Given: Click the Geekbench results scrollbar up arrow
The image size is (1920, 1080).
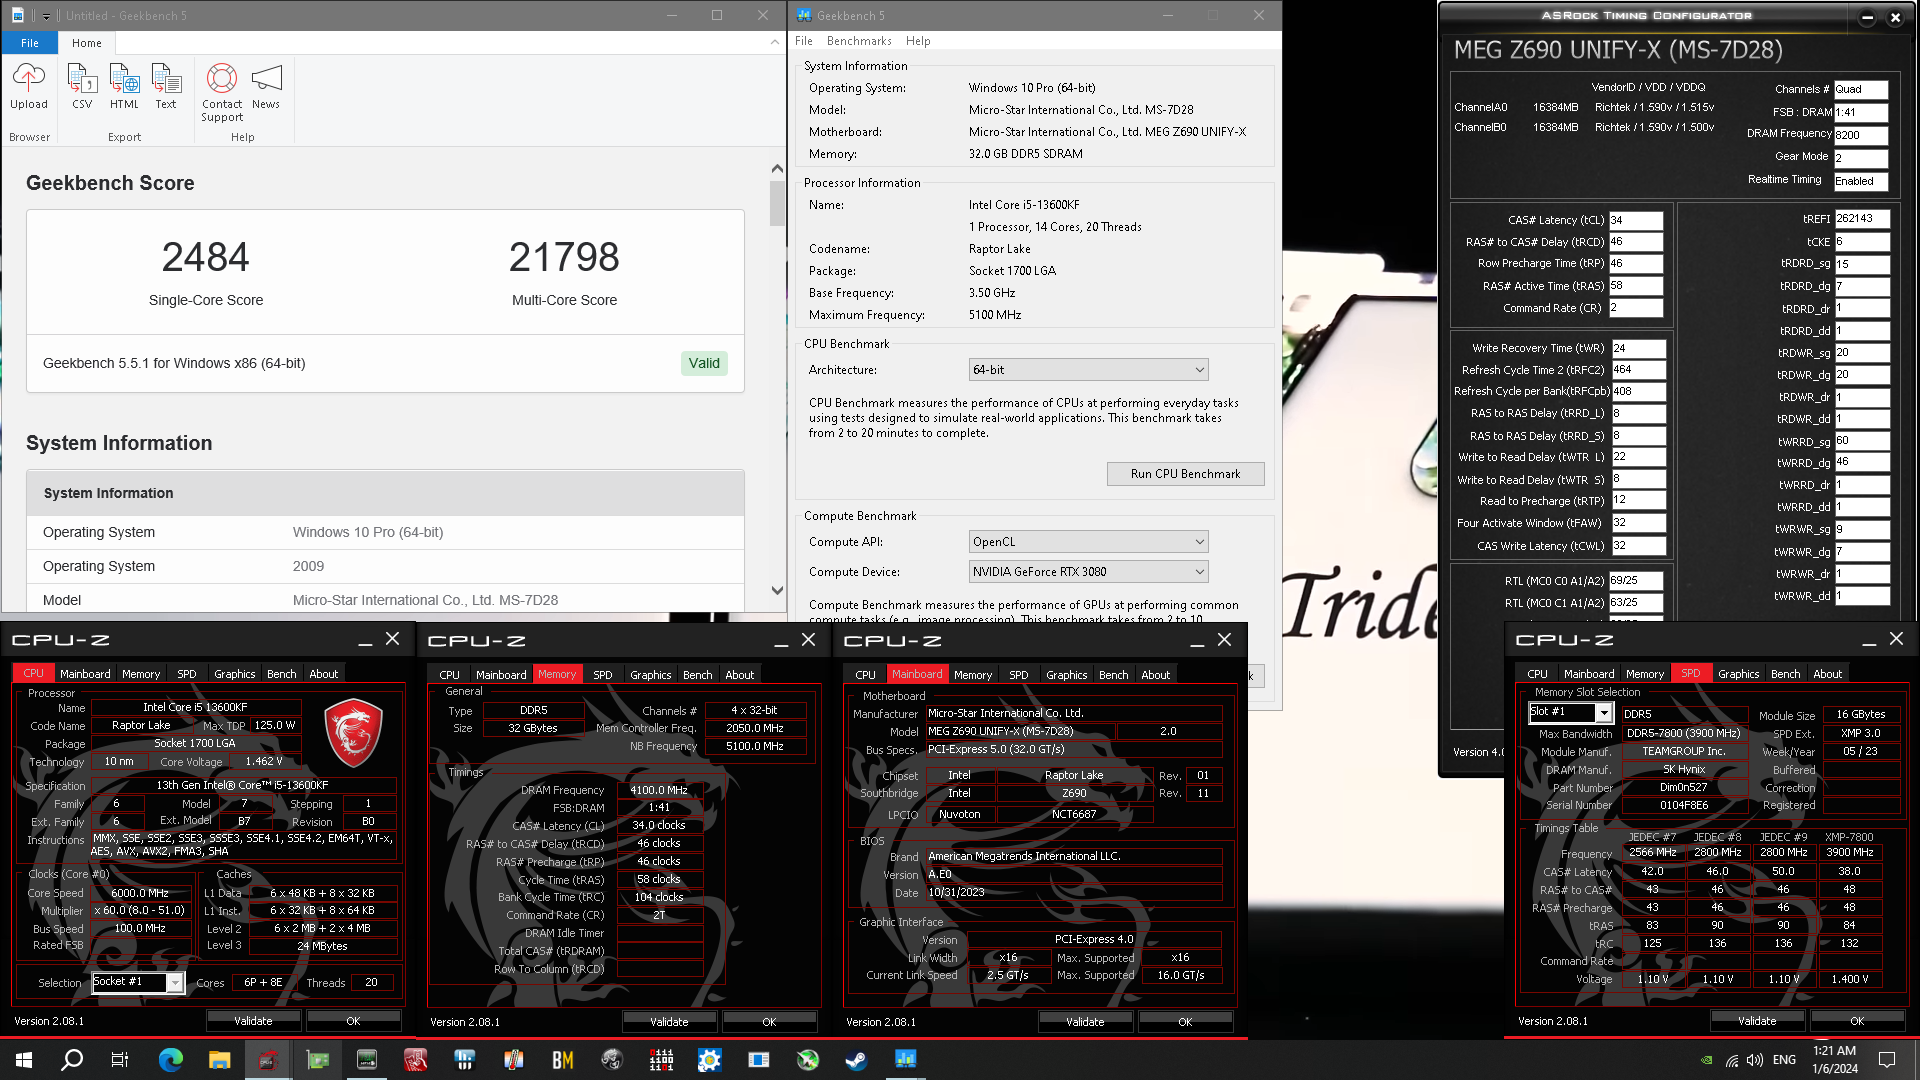Looking at the screenshot, I should (x=777, y=169).
